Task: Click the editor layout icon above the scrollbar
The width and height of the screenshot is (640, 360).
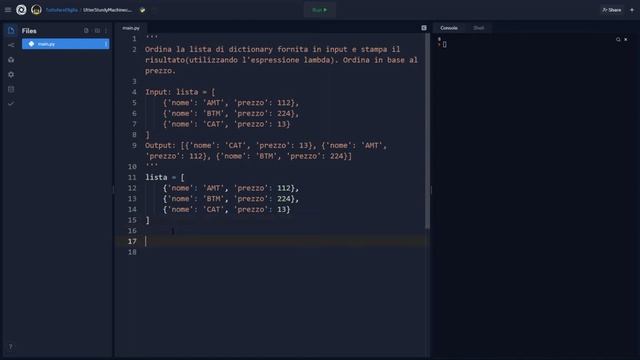Action: (424, 28)
